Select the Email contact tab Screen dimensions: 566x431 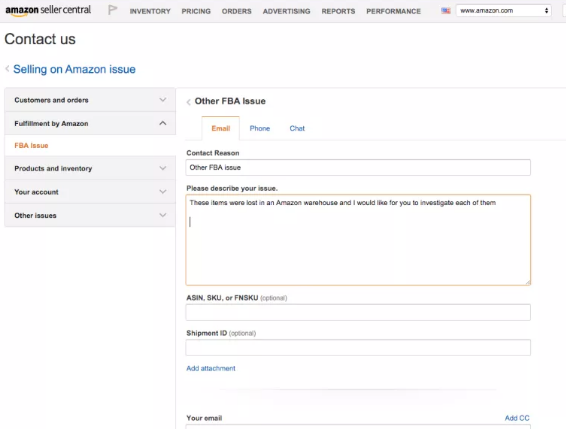[221, 129]
